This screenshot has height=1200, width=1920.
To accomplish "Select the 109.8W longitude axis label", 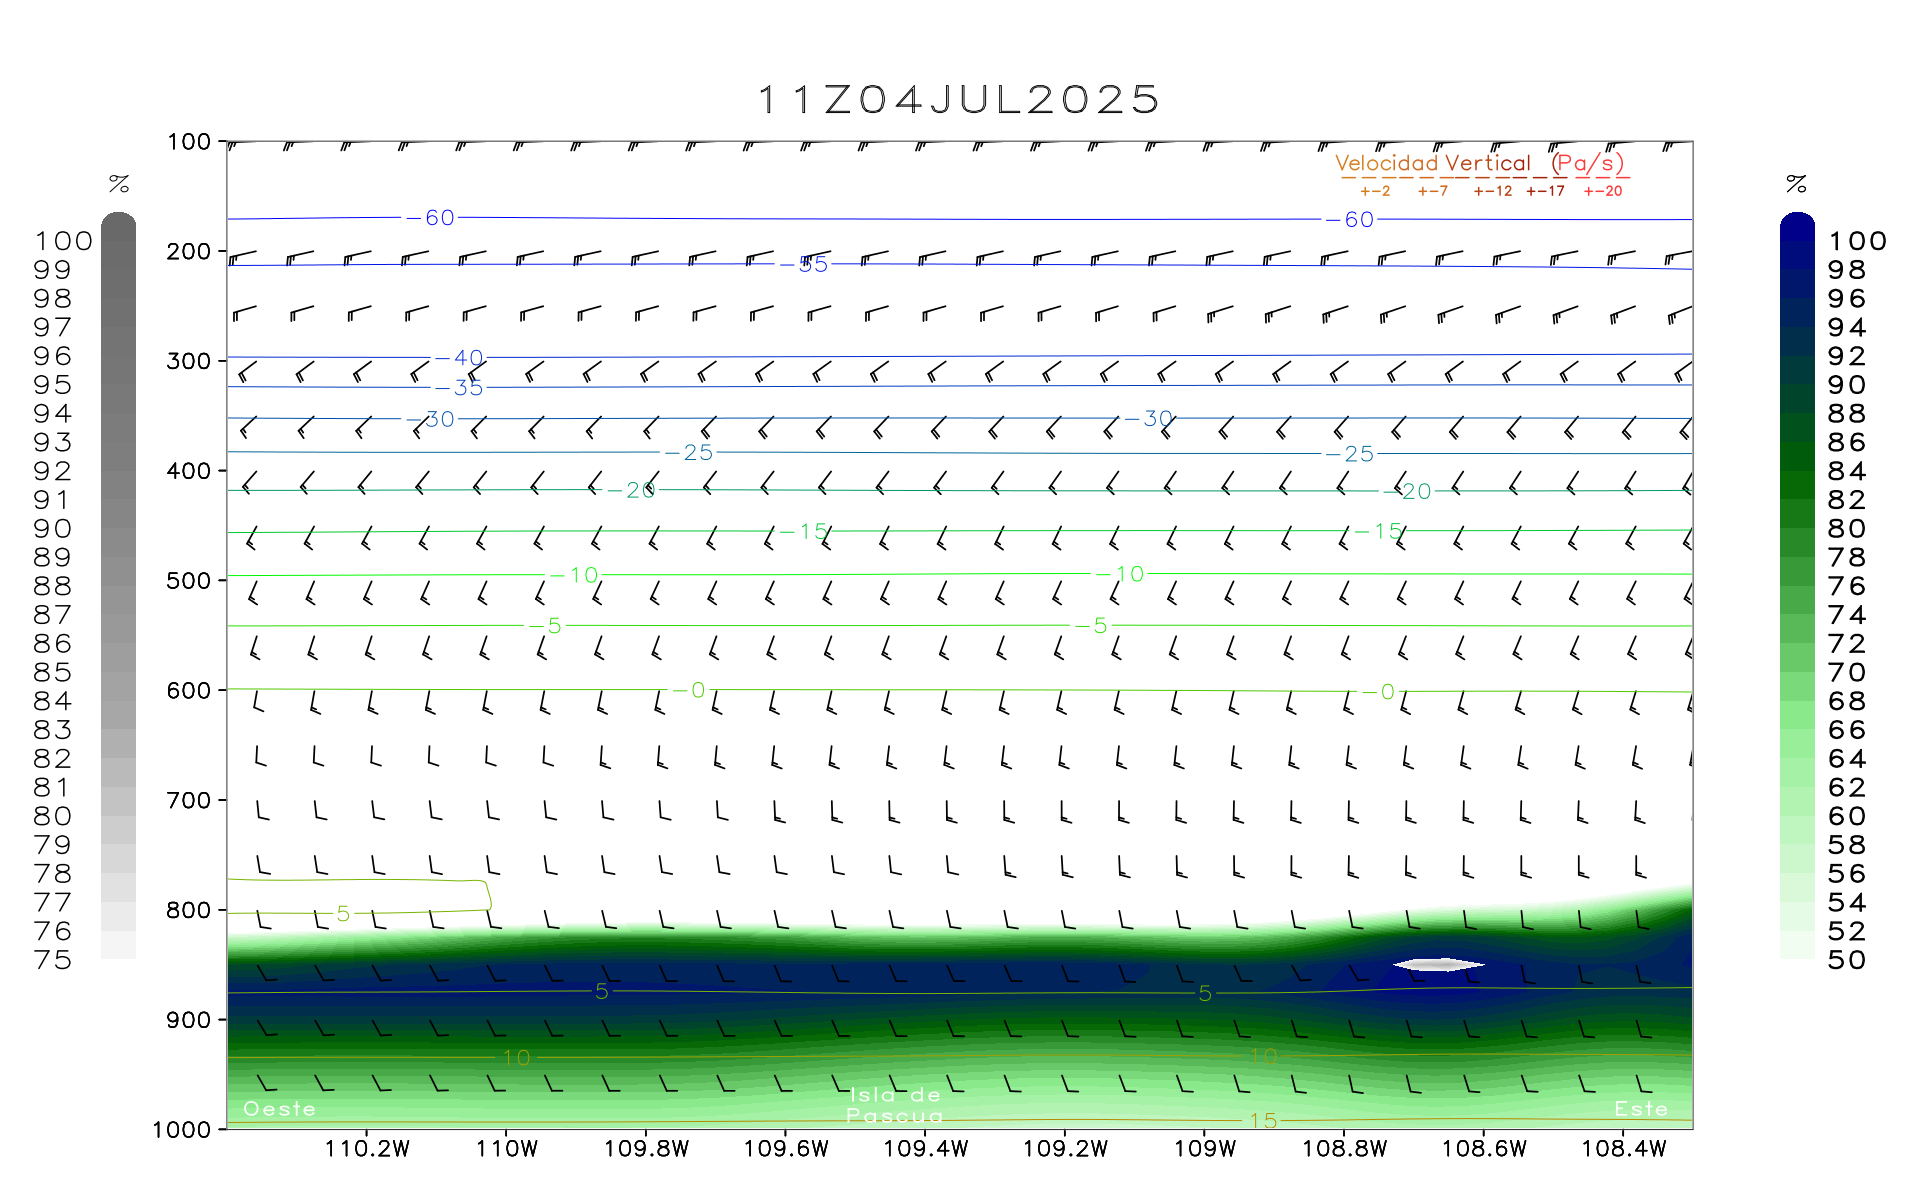I will click(647, 1149).
